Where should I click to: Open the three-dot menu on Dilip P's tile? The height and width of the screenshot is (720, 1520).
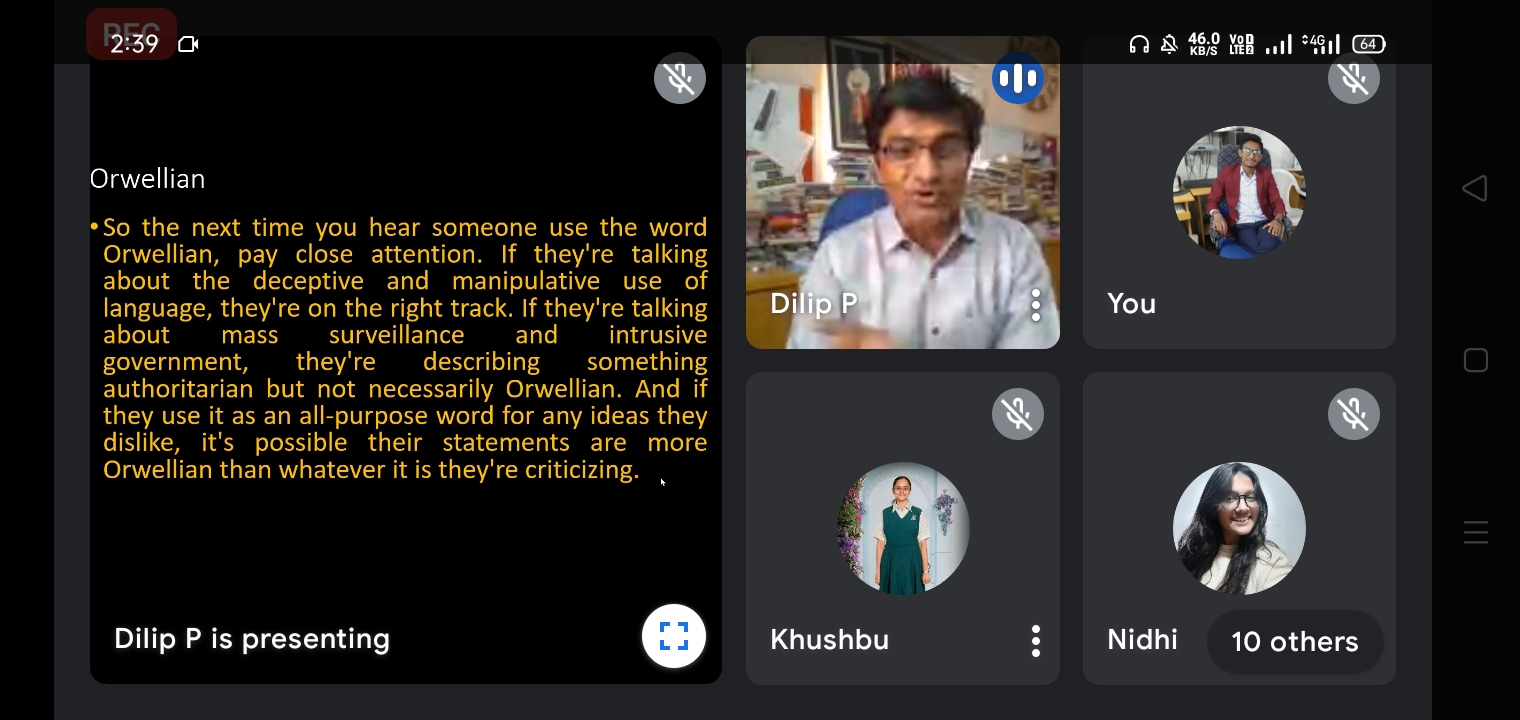click(1036, 305)
